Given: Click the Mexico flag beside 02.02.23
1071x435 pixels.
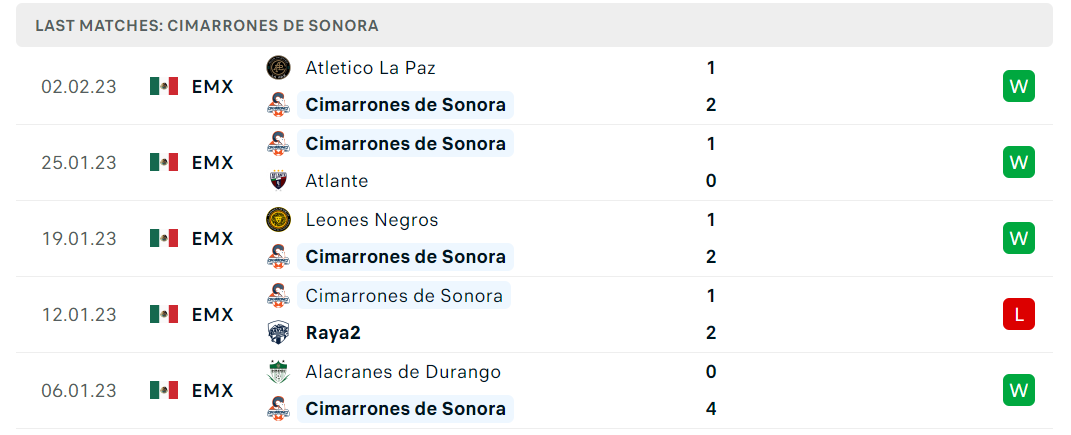Looking at the screenshot, I should pyautogui.click(x=164, y=87).
